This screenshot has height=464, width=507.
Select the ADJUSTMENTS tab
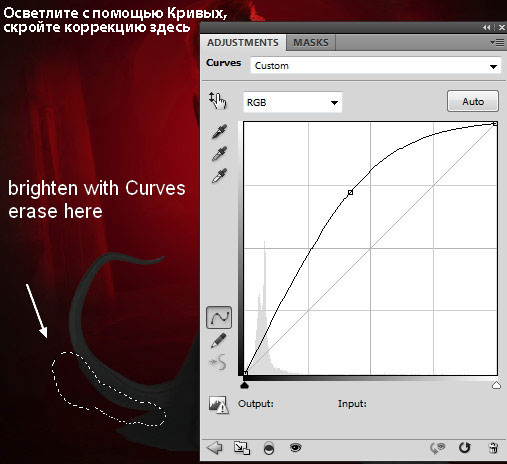[x=243, y=43]
